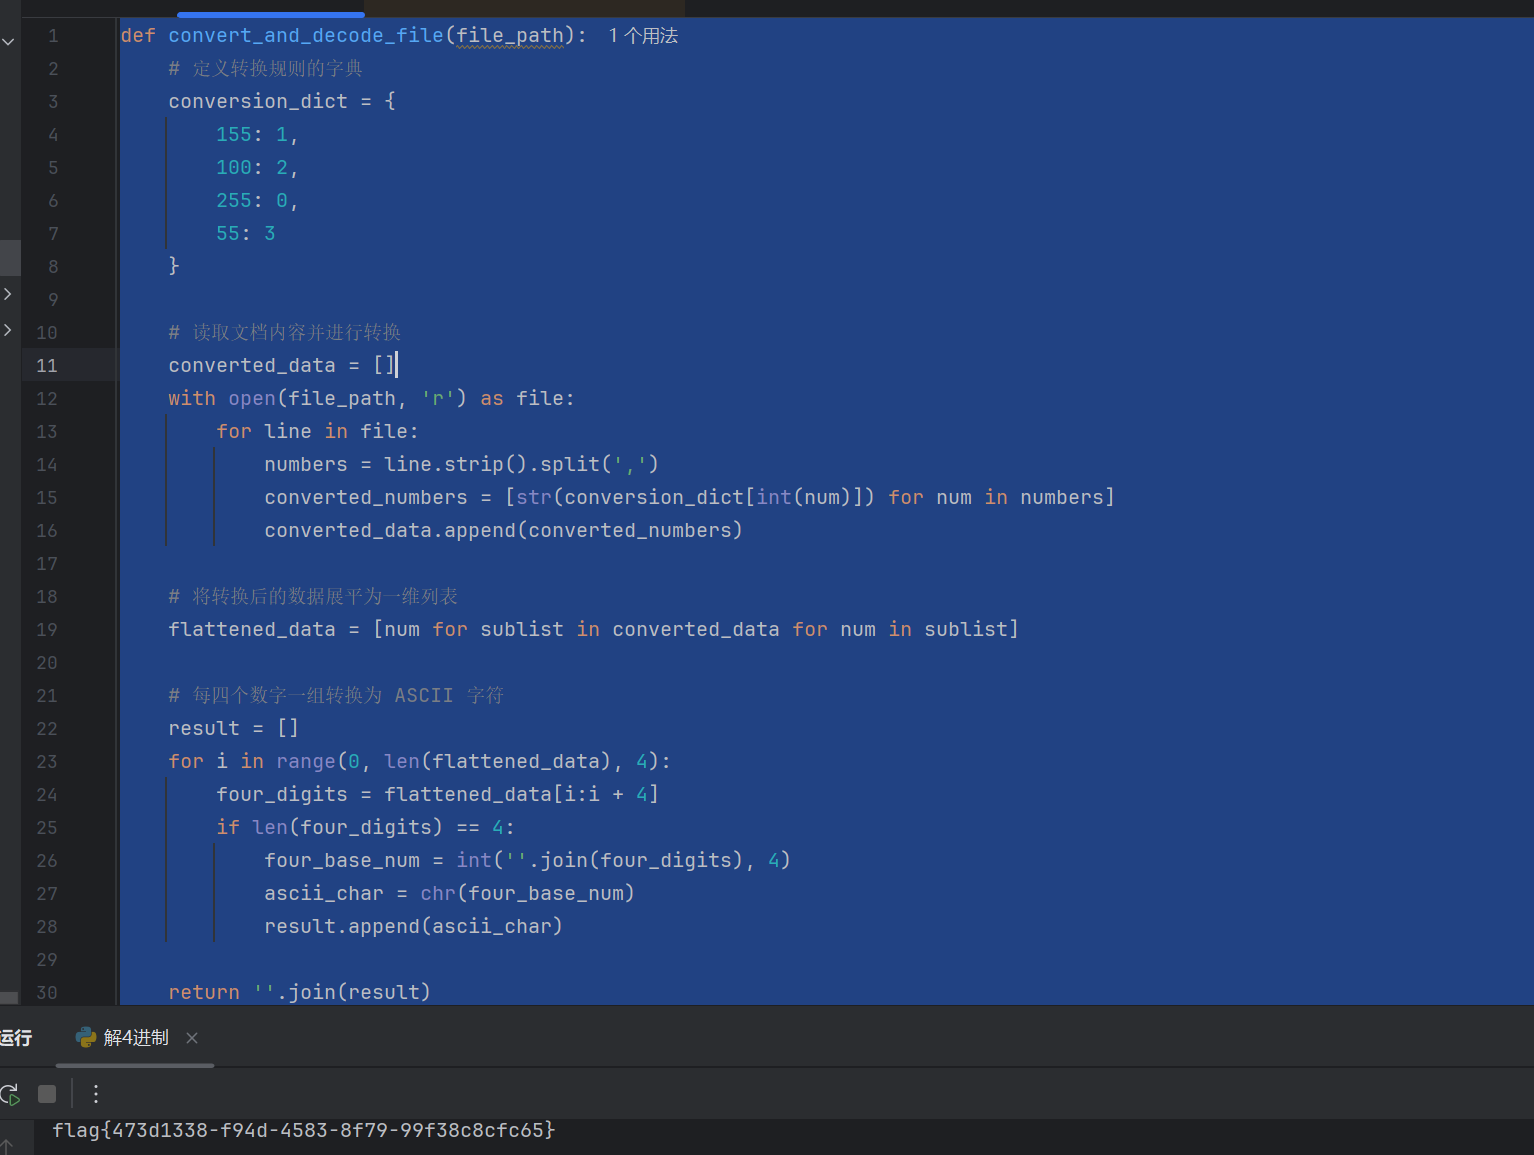Click 'result.append(ascii_char)' line
Screen dimensions: 1534x1155
(x=413, y=926)
